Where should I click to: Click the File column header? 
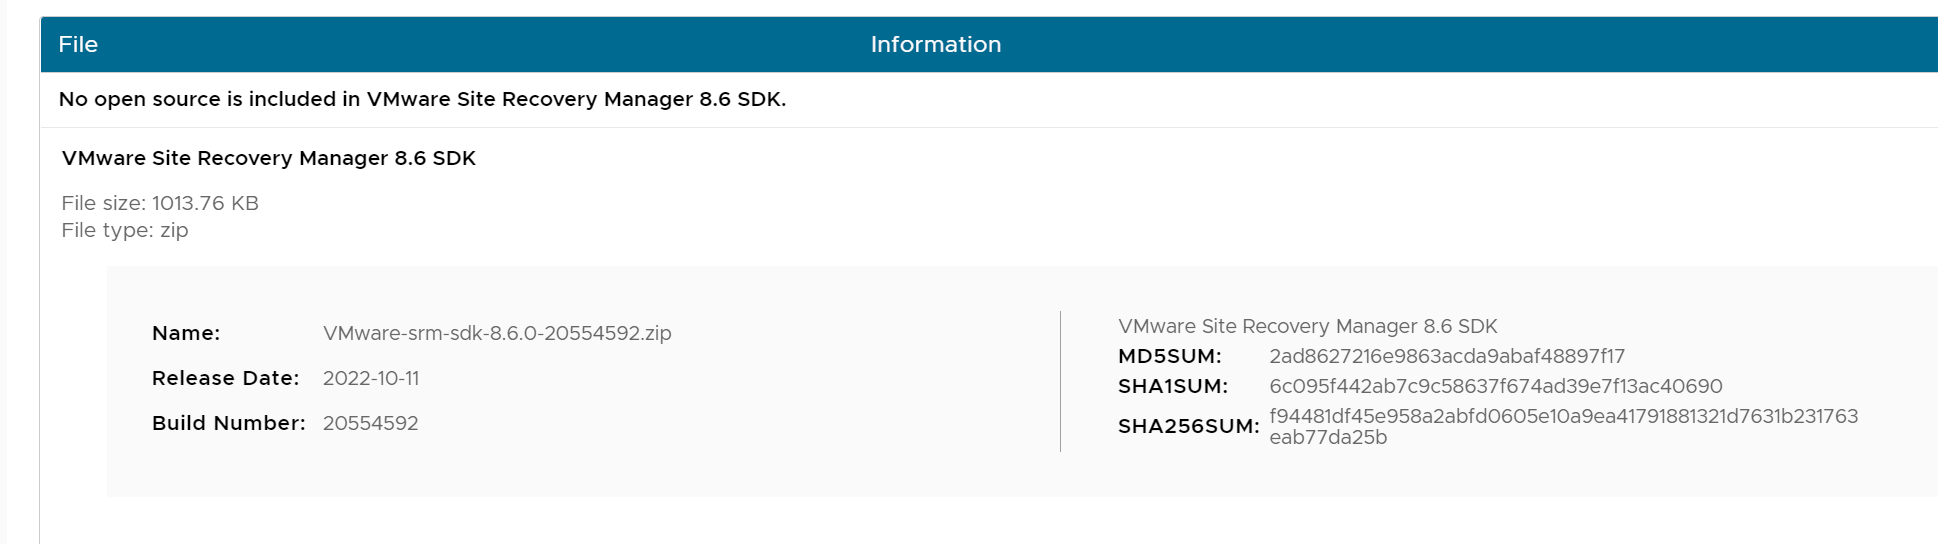[78, 44]
